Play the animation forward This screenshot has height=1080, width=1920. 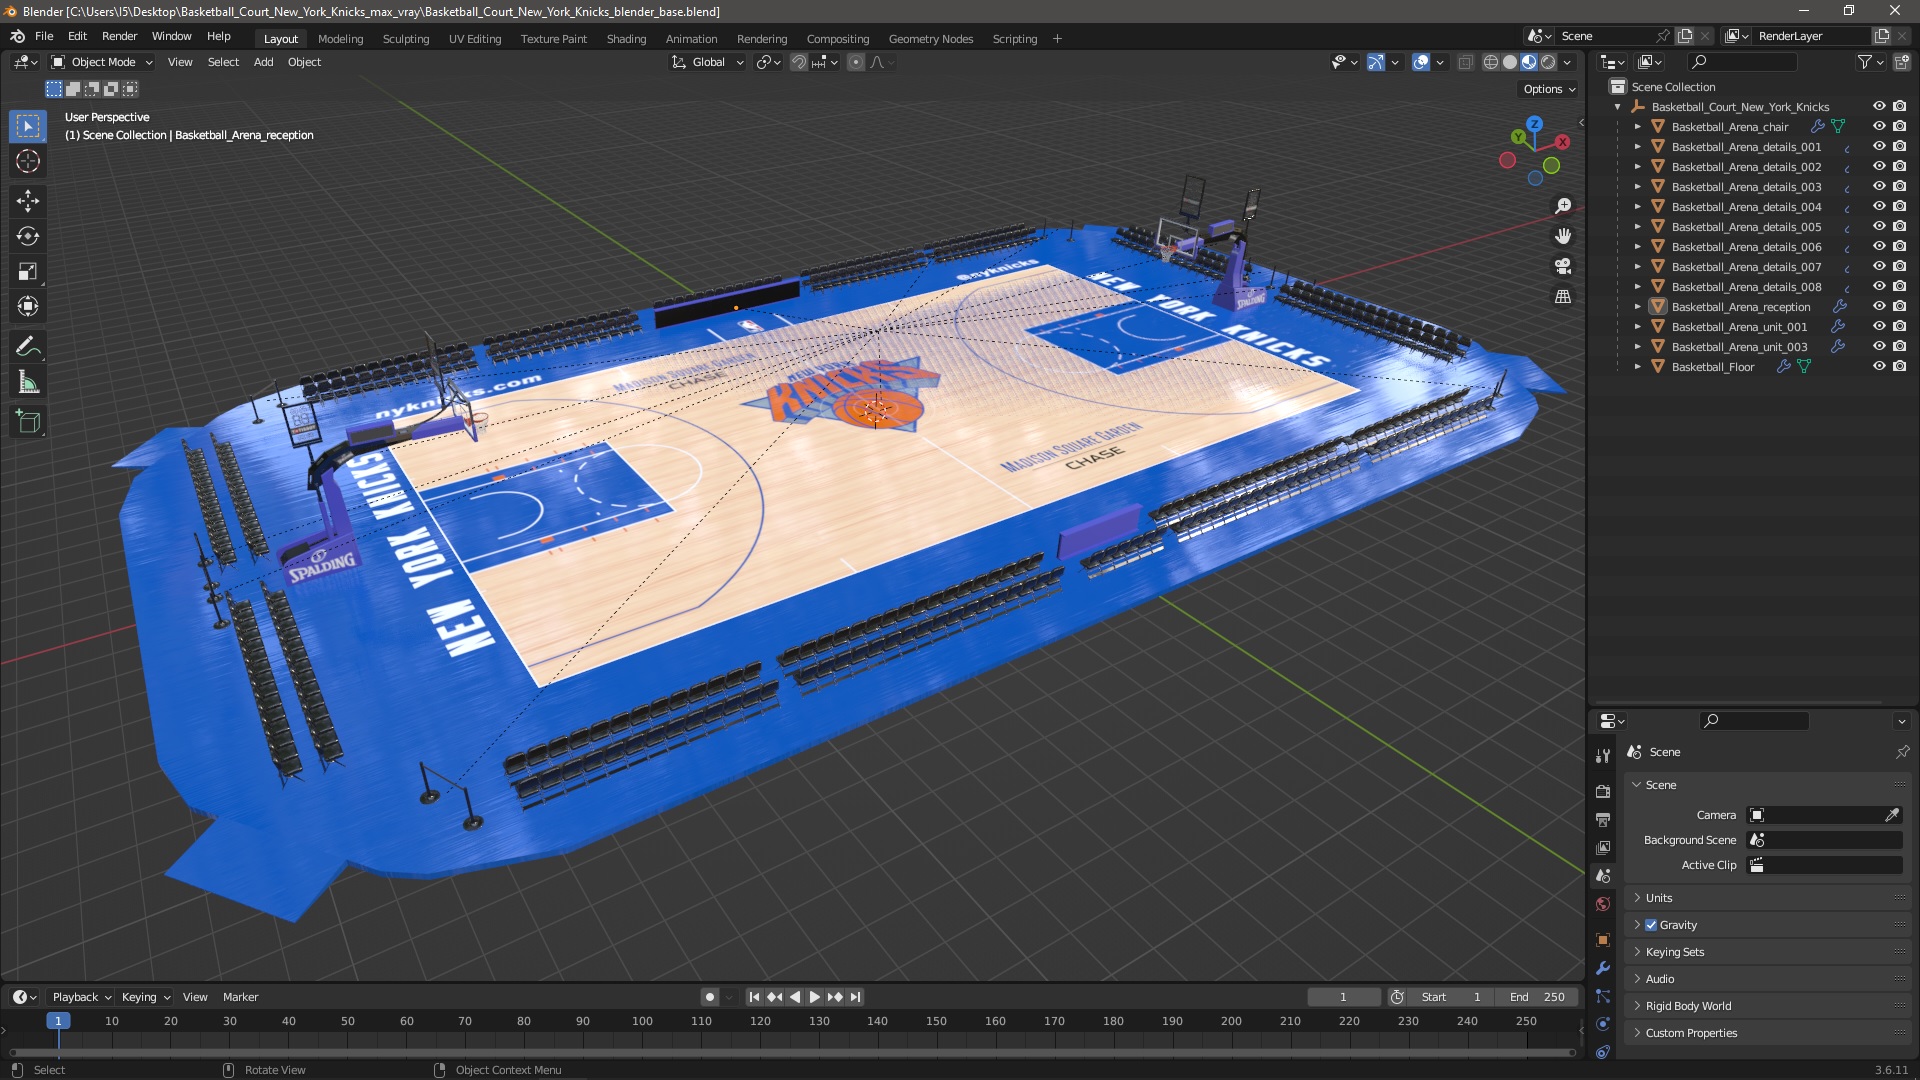click(814, 997)
